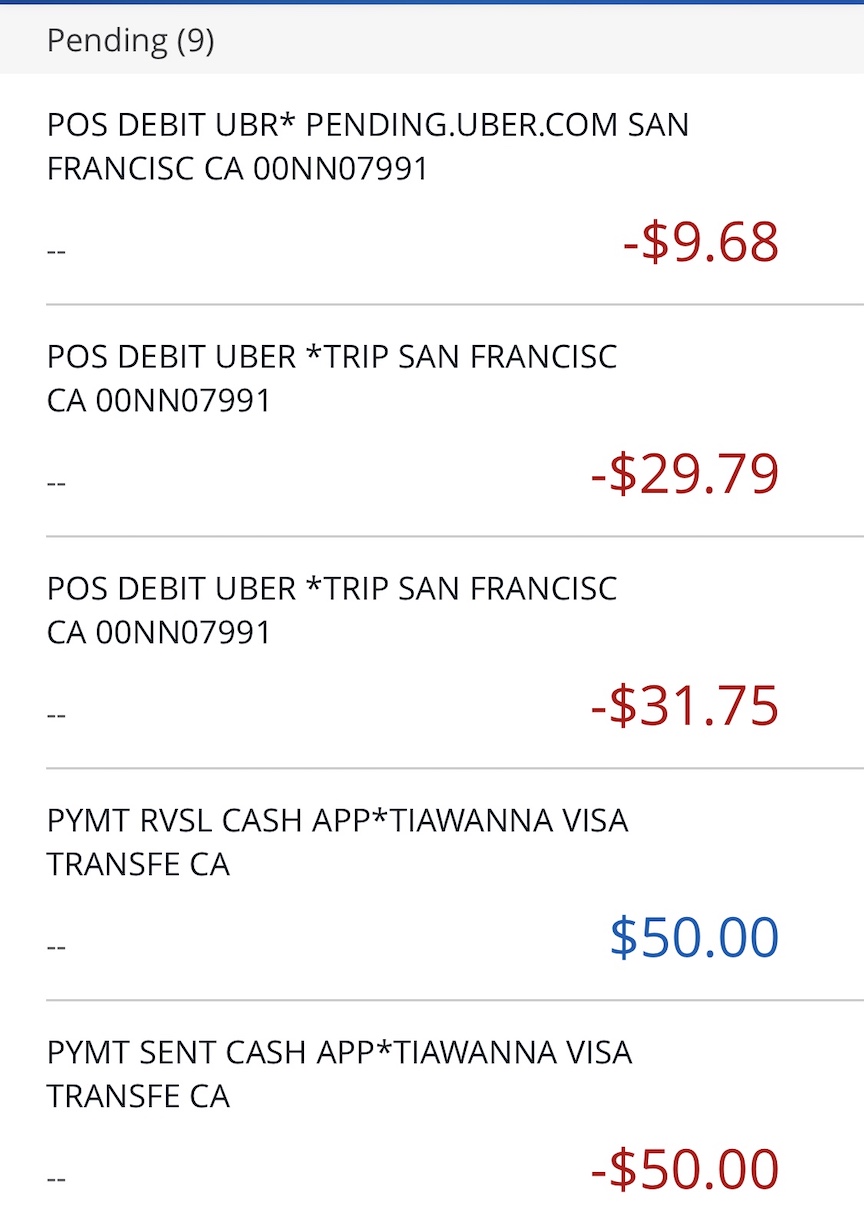Tap the blue $50.00 reversal amount
864x1231 pixels.
click(x=695, y=938)
